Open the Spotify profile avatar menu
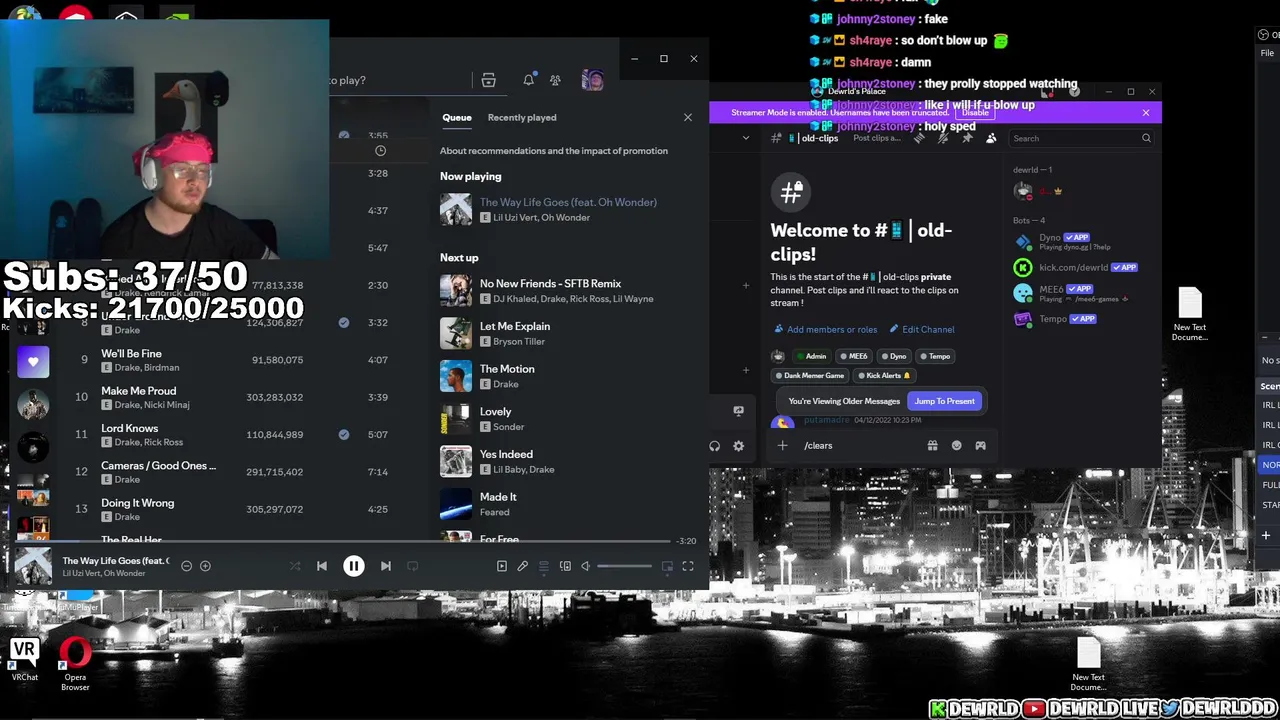The image size is (1280, 720). click(x=592, y=80)
